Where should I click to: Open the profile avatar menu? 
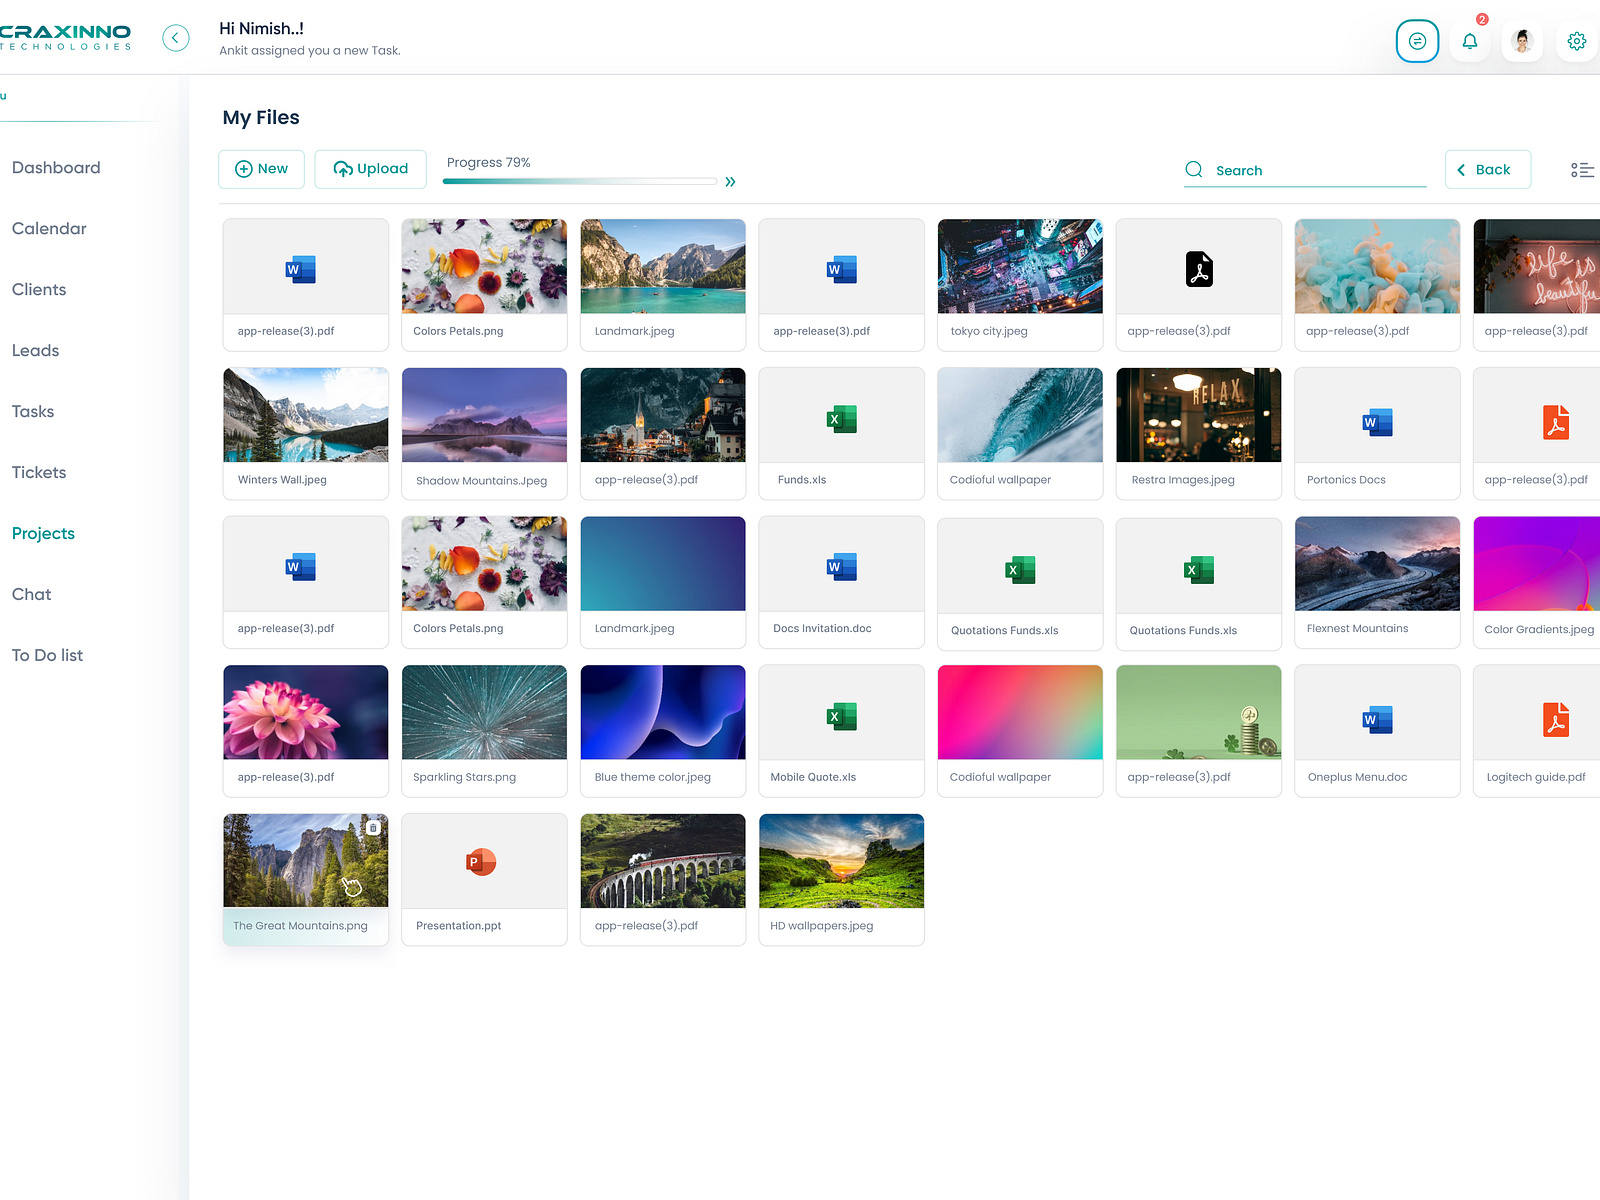(x=1522, y=41)
